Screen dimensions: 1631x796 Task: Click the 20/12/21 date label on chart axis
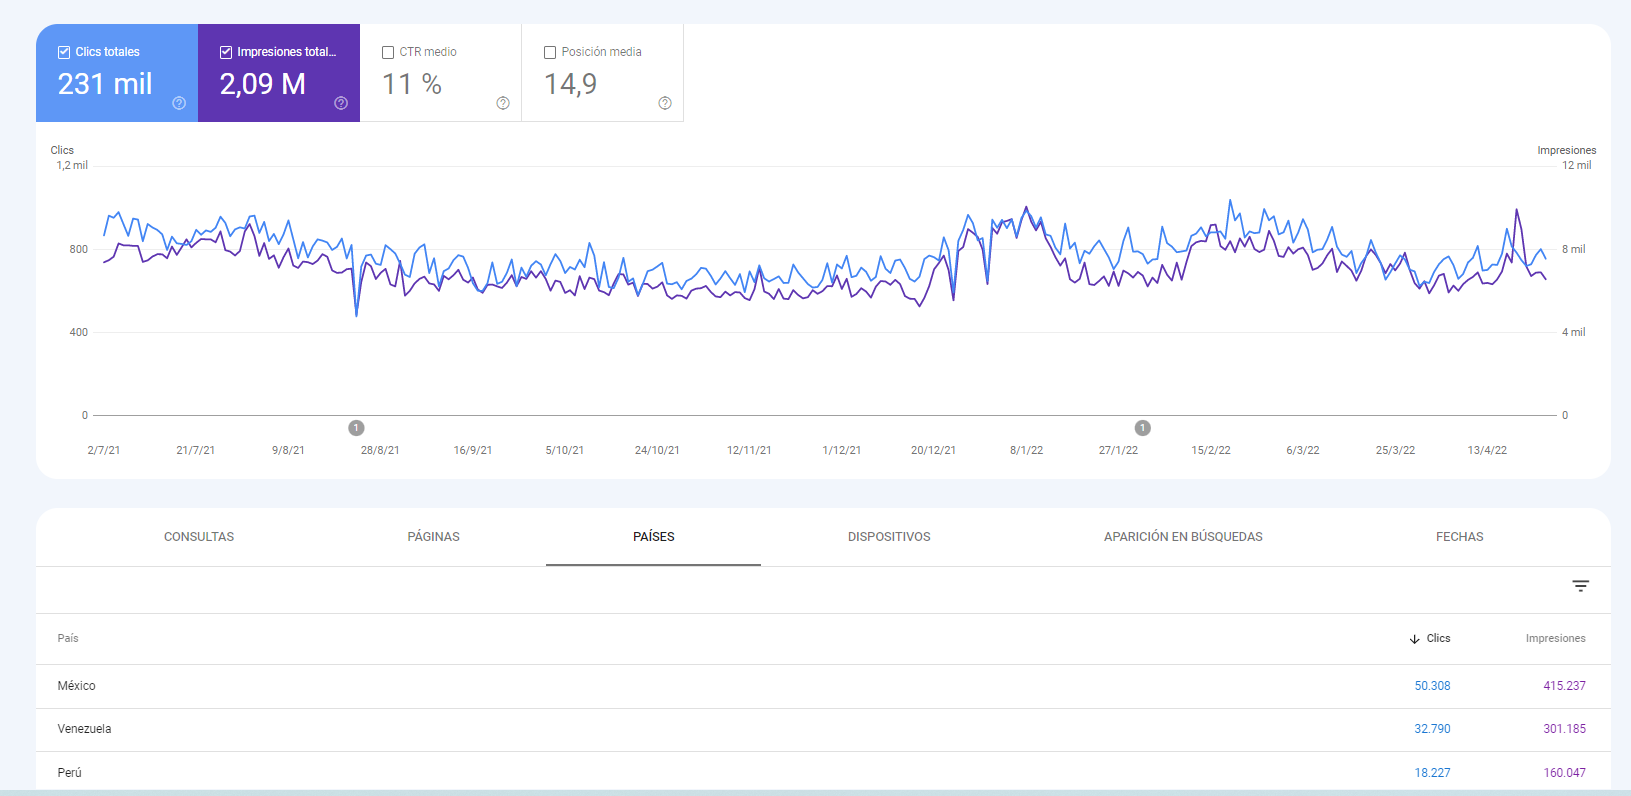coord(933,450)
